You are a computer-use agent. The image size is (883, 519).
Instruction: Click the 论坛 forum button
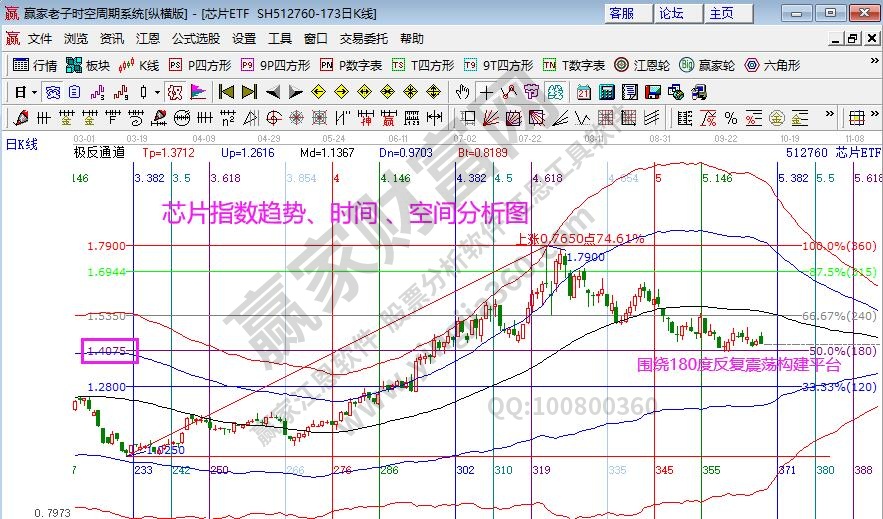pyautogui.click(x=672, y=13)
